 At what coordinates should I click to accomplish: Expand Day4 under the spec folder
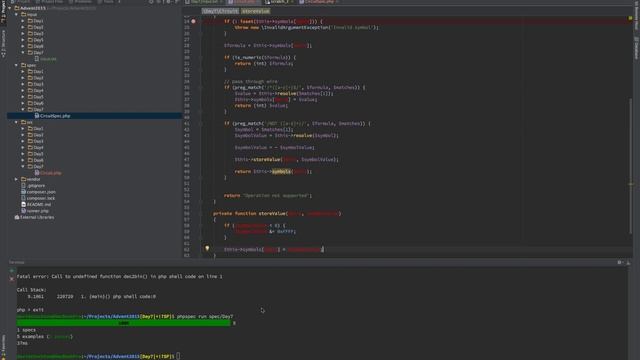23,91
